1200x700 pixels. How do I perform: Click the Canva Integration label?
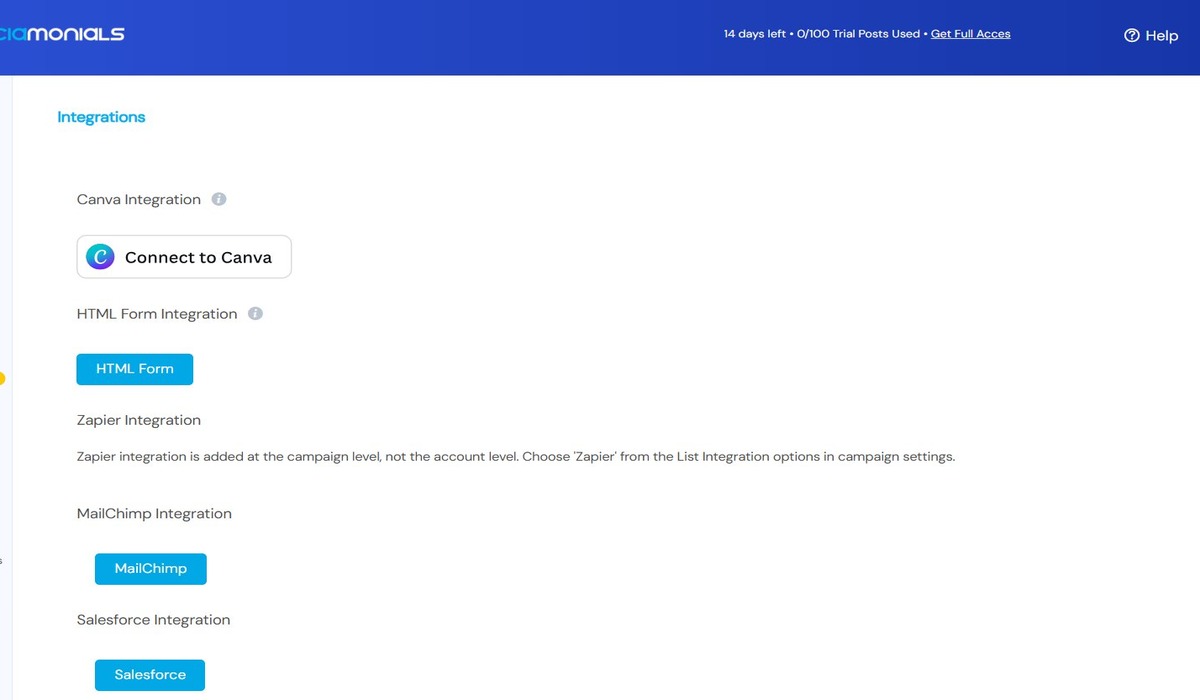click(139, 199)
